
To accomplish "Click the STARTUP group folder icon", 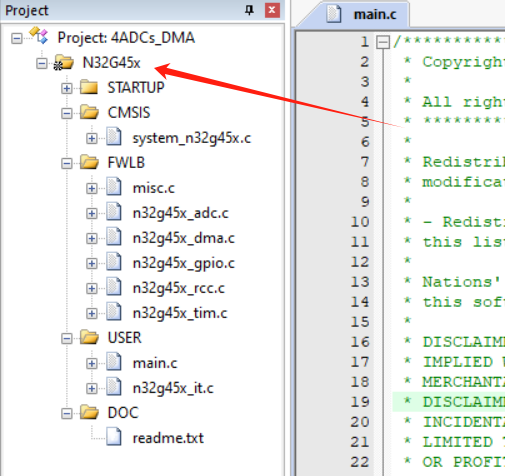I will [x=89, y=87].
